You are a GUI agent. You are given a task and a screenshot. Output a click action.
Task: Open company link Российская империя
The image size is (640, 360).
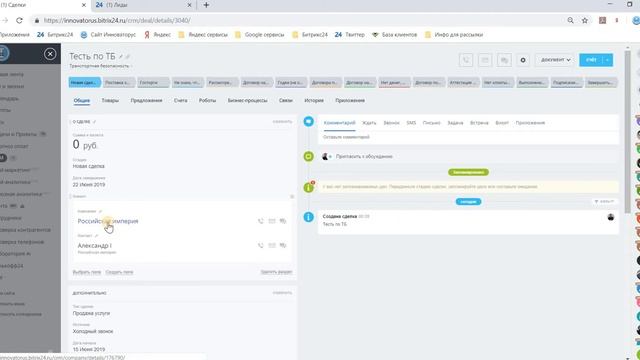point(108,221)
